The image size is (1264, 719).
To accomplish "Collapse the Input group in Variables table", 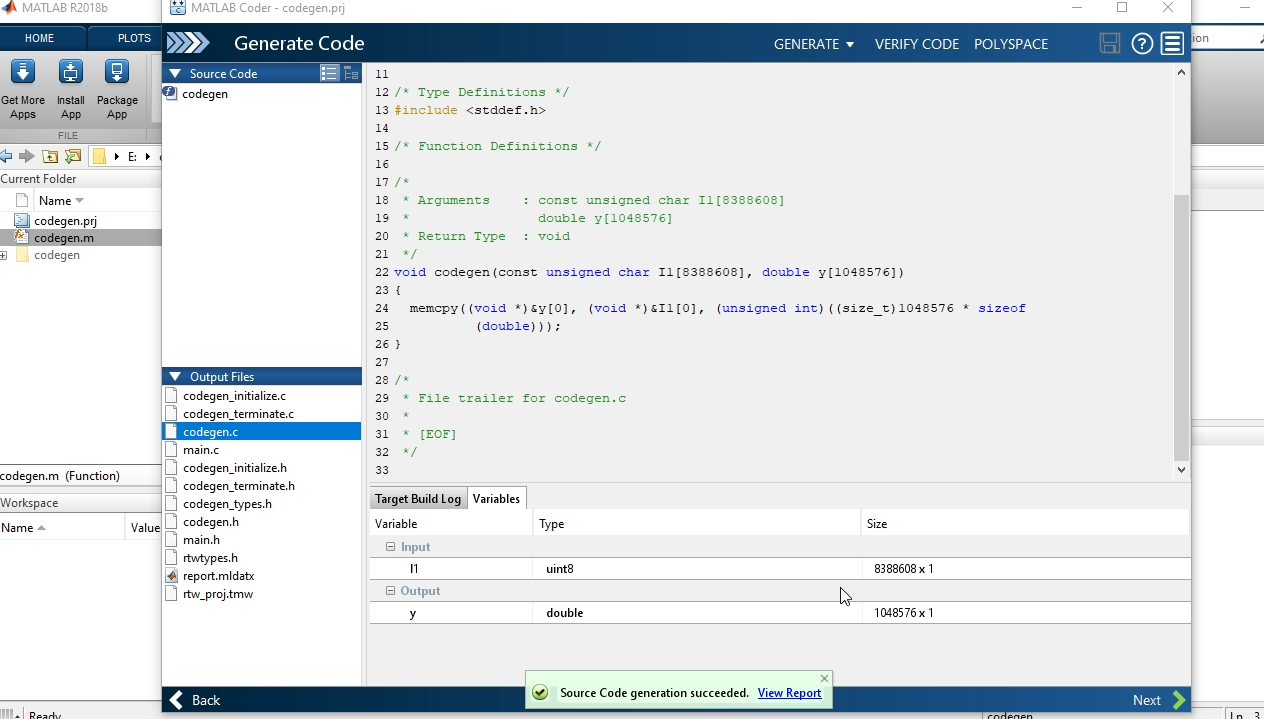I will click(x=389, y=546).
